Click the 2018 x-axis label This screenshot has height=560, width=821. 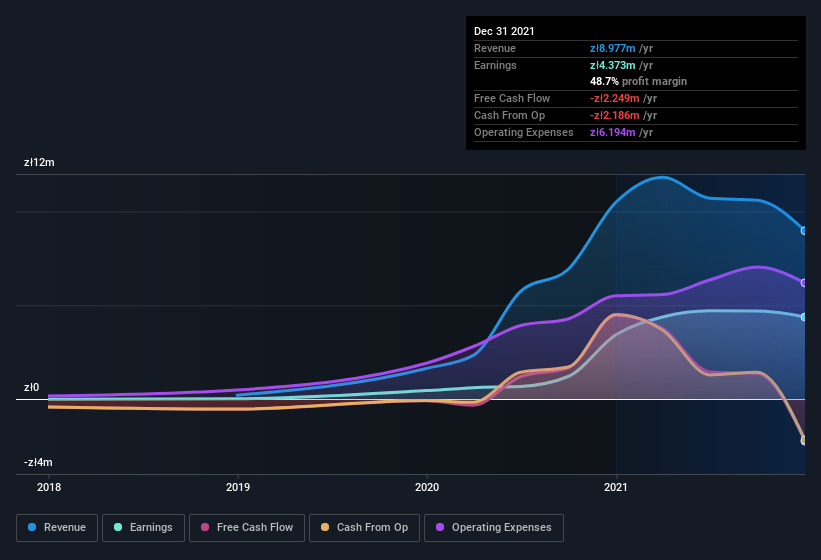click(49, 487)
